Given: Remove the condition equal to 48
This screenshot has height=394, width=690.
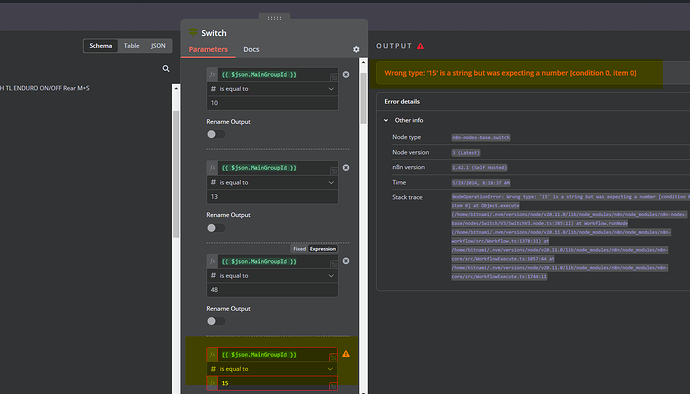Looking at the screenshot, I should coord(346,261).
